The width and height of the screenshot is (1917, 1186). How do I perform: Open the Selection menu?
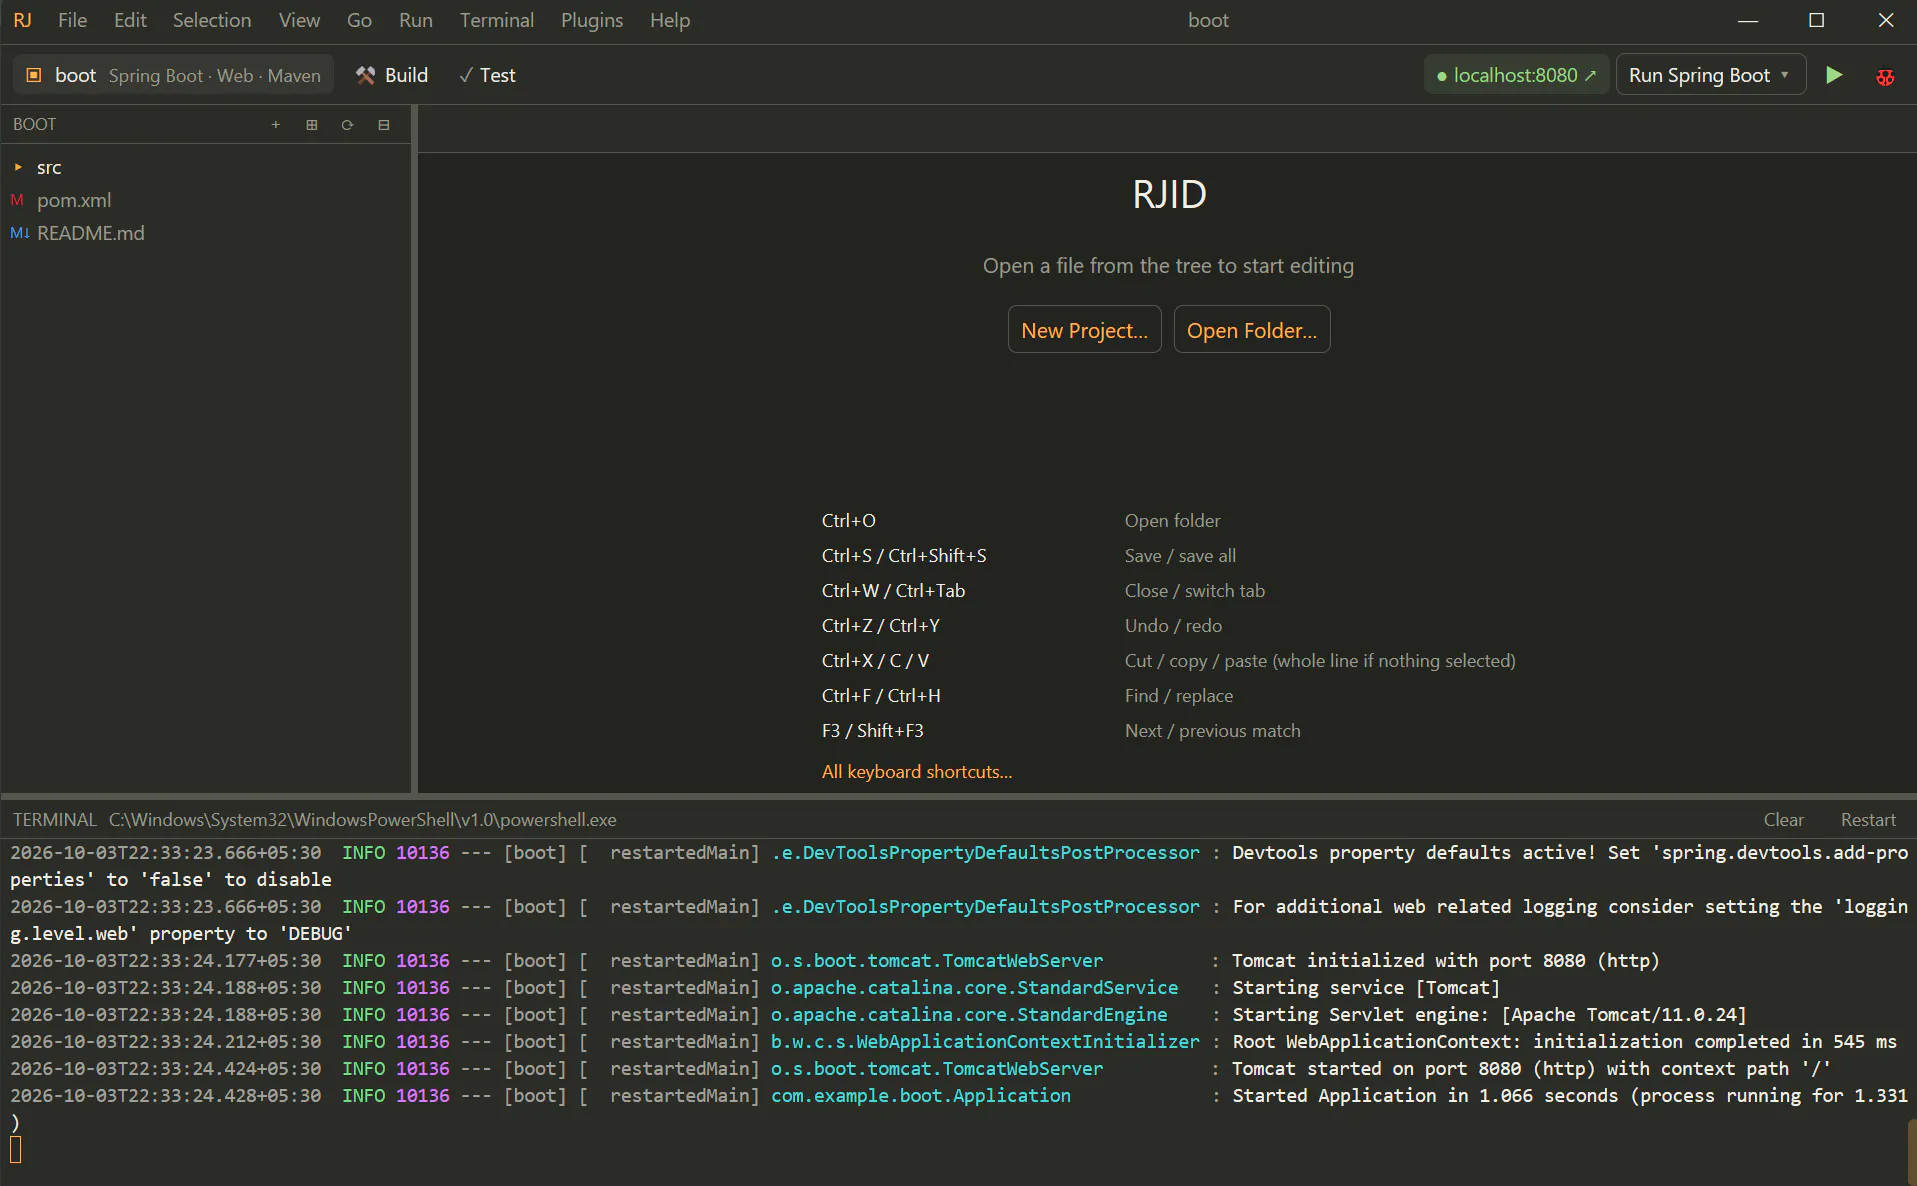pyautogui.click(x=212, y=20)
